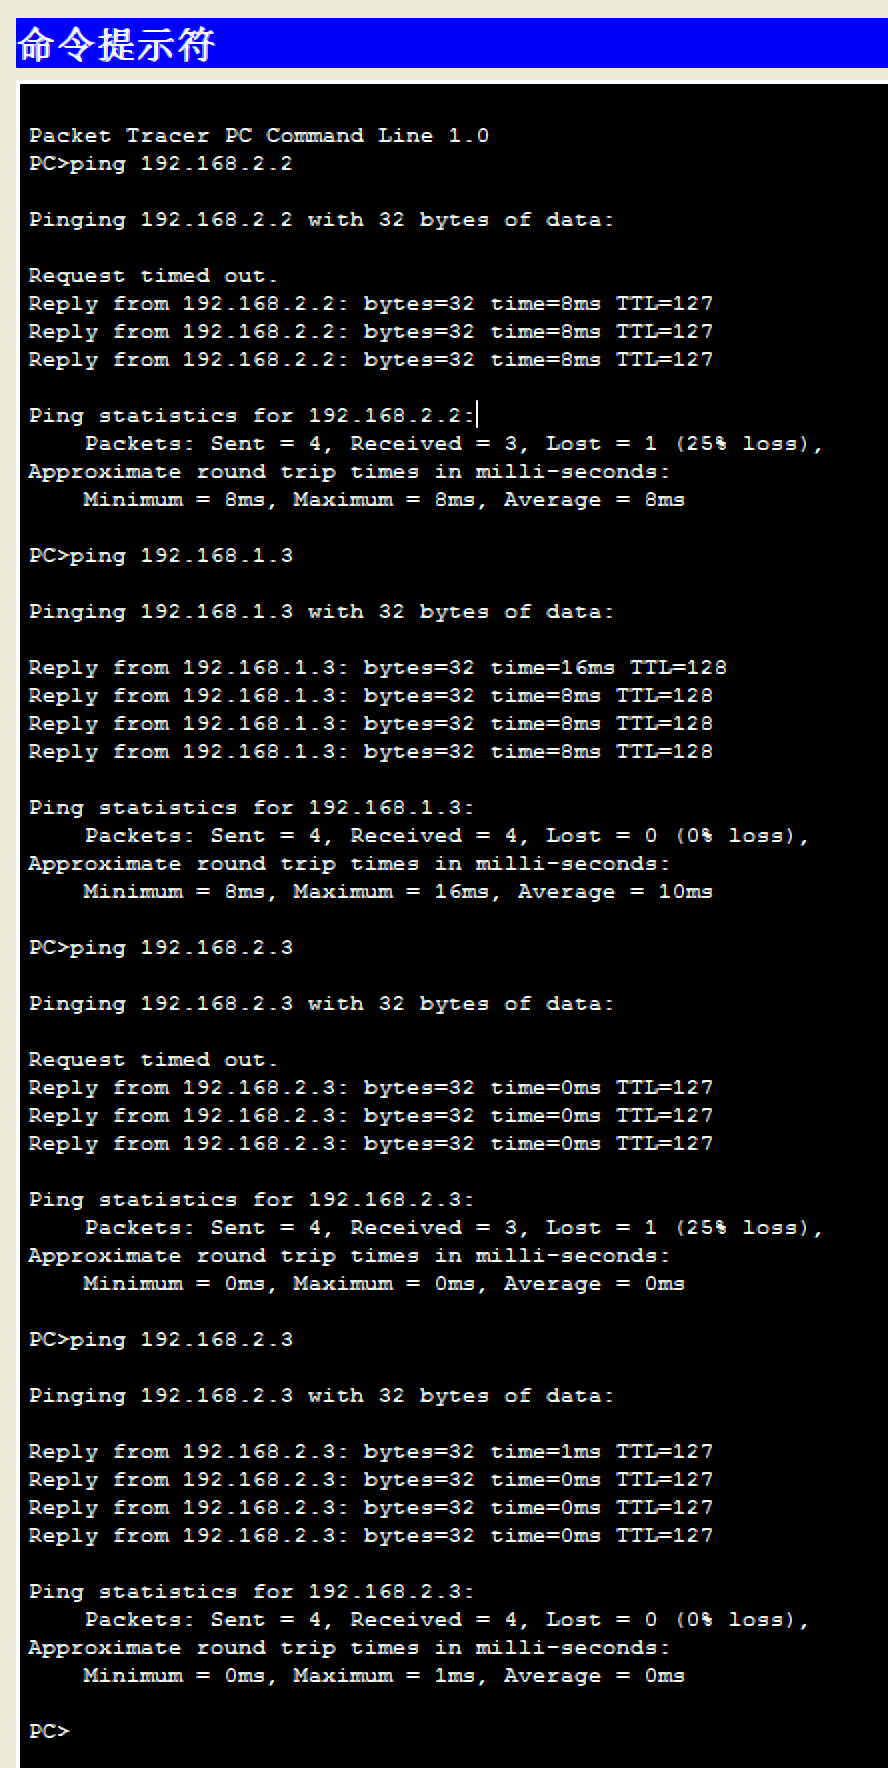Click Pinging 192.168.1.3 with 32 bytes line

coord(320,611)
